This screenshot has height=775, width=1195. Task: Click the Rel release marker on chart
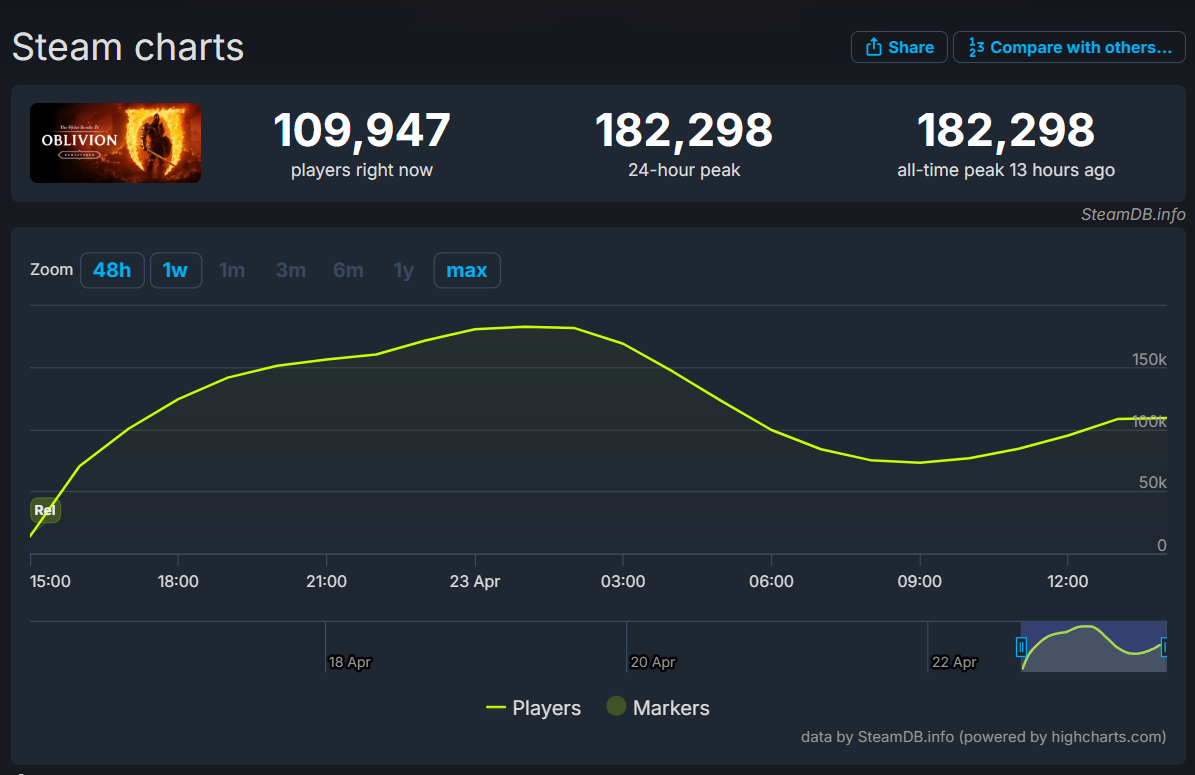coord(45,510)
